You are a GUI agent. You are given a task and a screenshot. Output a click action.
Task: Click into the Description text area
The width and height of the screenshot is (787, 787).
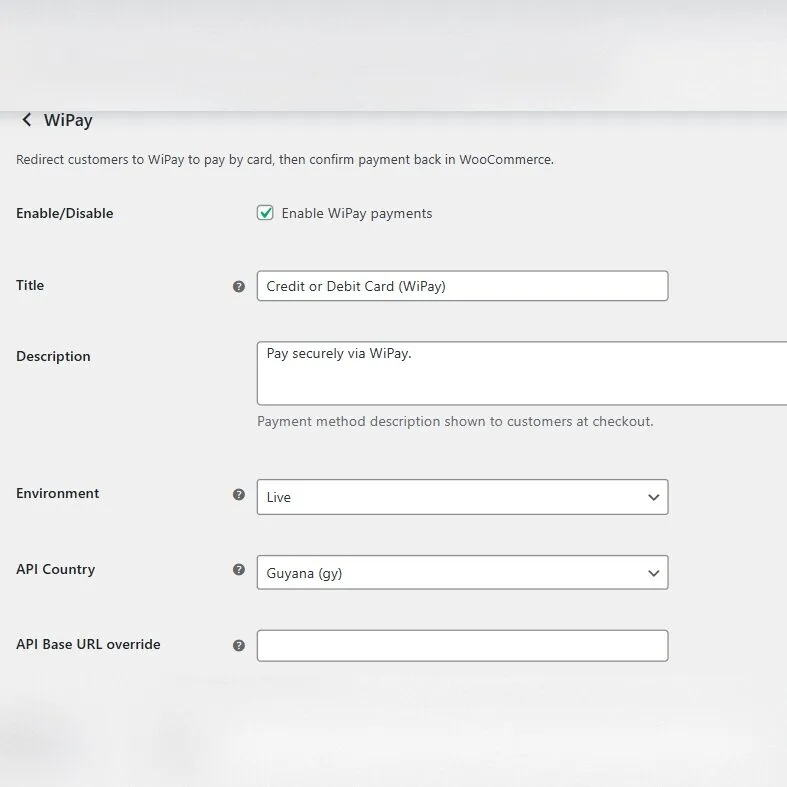click(x=522, y=373)
